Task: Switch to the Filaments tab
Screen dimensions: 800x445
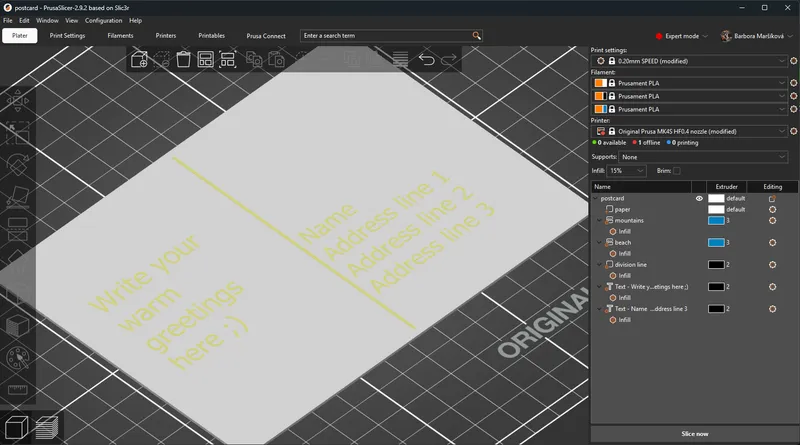Action: tap(120, 36)
